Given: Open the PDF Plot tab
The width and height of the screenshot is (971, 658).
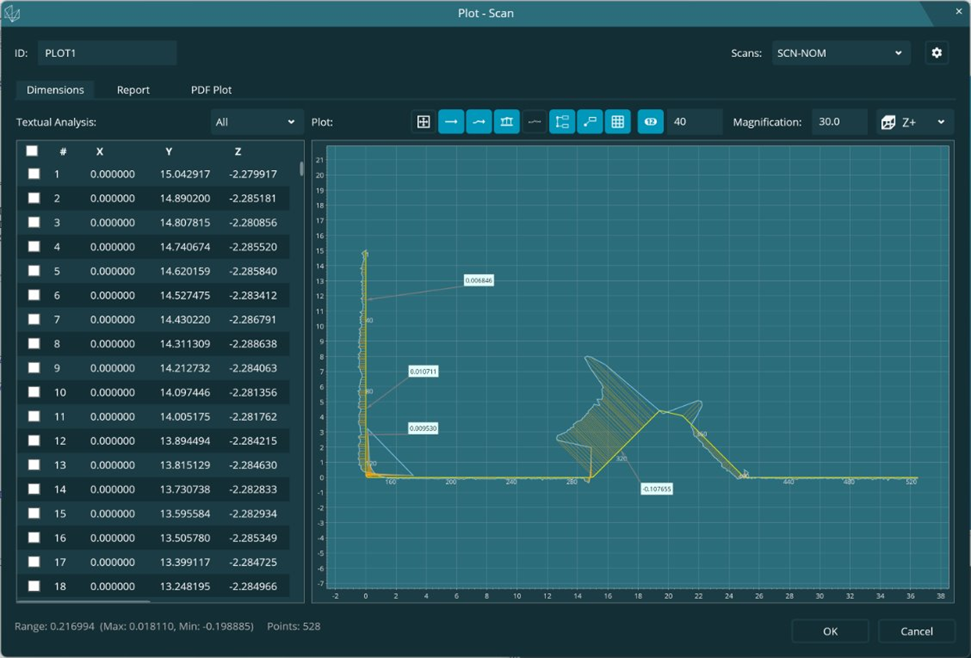Looking at the screenshot, I should pyautogui.click(x=210, y=89).
